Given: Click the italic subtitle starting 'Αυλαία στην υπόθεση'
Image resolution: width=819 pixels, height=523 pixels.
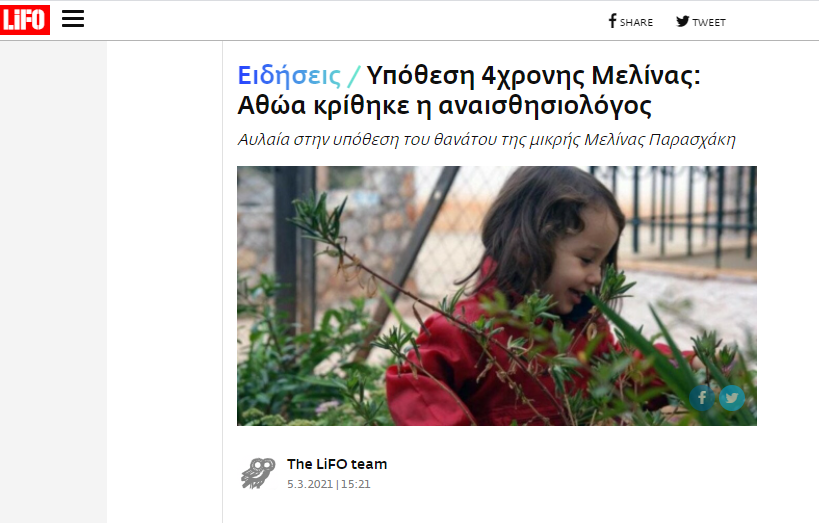Looking at the screenshot, I should pyautogui.click(x=486, y=140).
